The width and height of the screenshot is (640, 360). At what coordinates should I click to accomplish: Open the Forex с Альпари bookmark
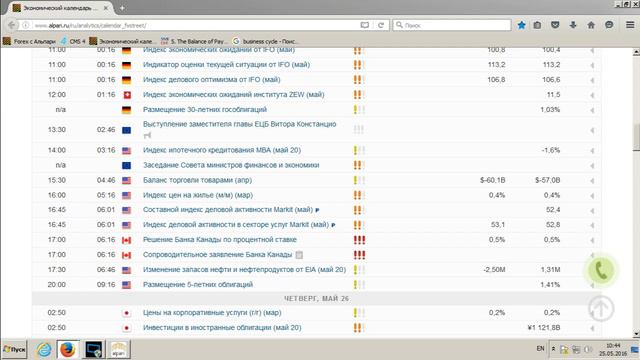(29, 41)
